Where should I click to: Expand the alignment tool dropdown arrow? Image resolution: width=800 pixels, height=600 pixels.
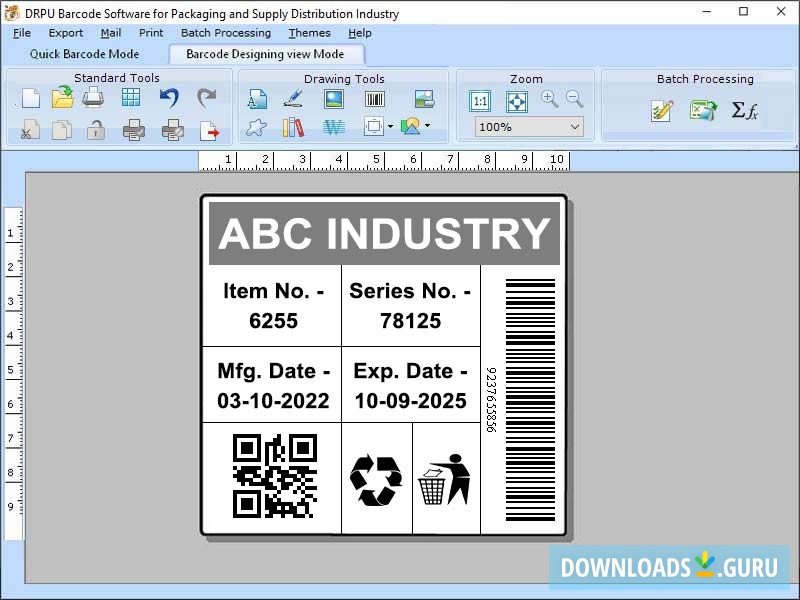(391, 128)
